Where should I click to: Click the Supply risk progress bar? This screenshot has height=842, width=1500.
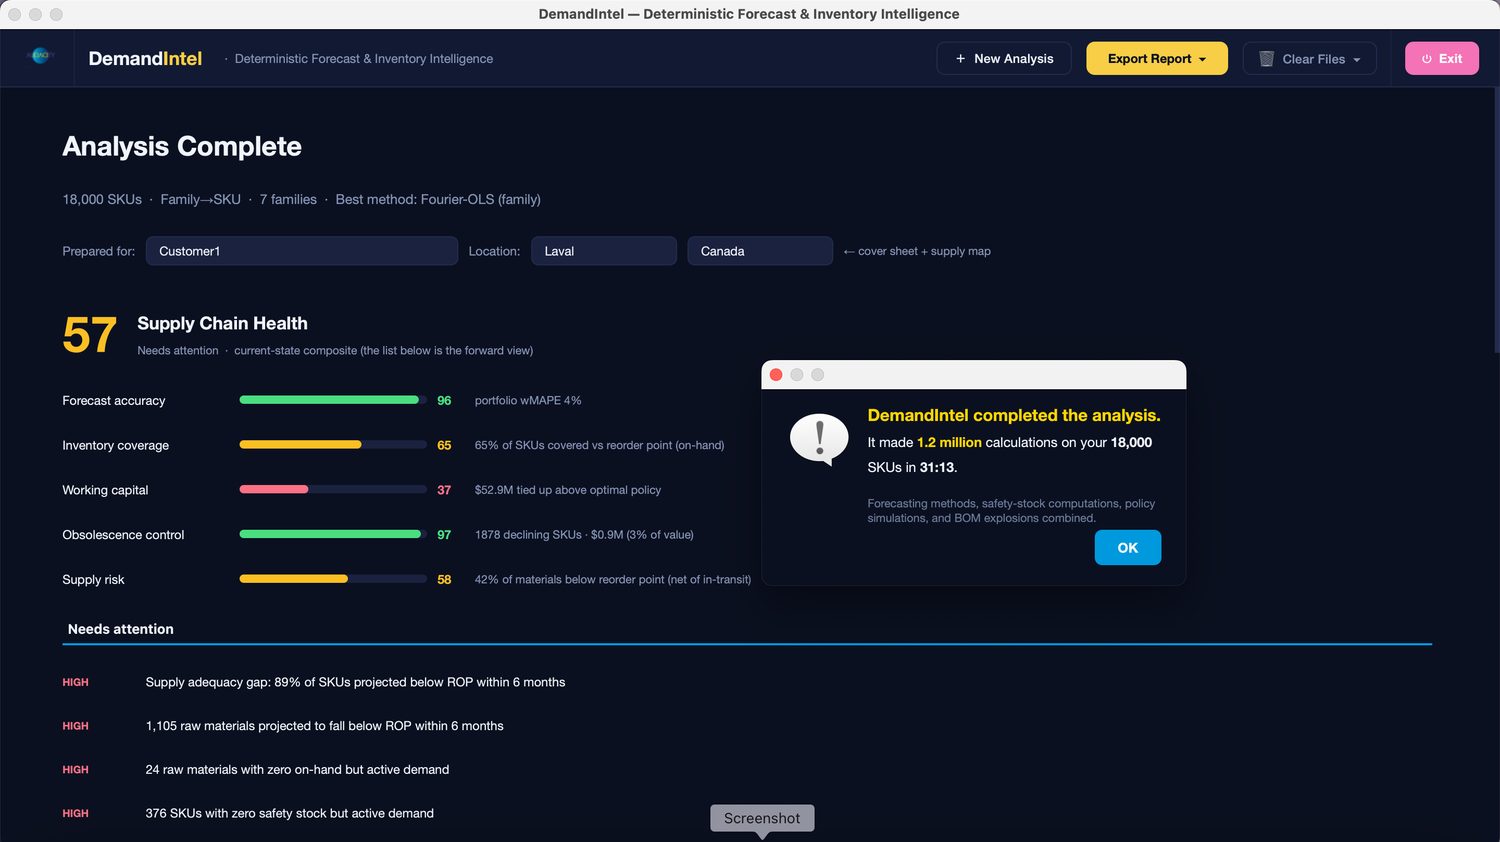pos(333,579)
